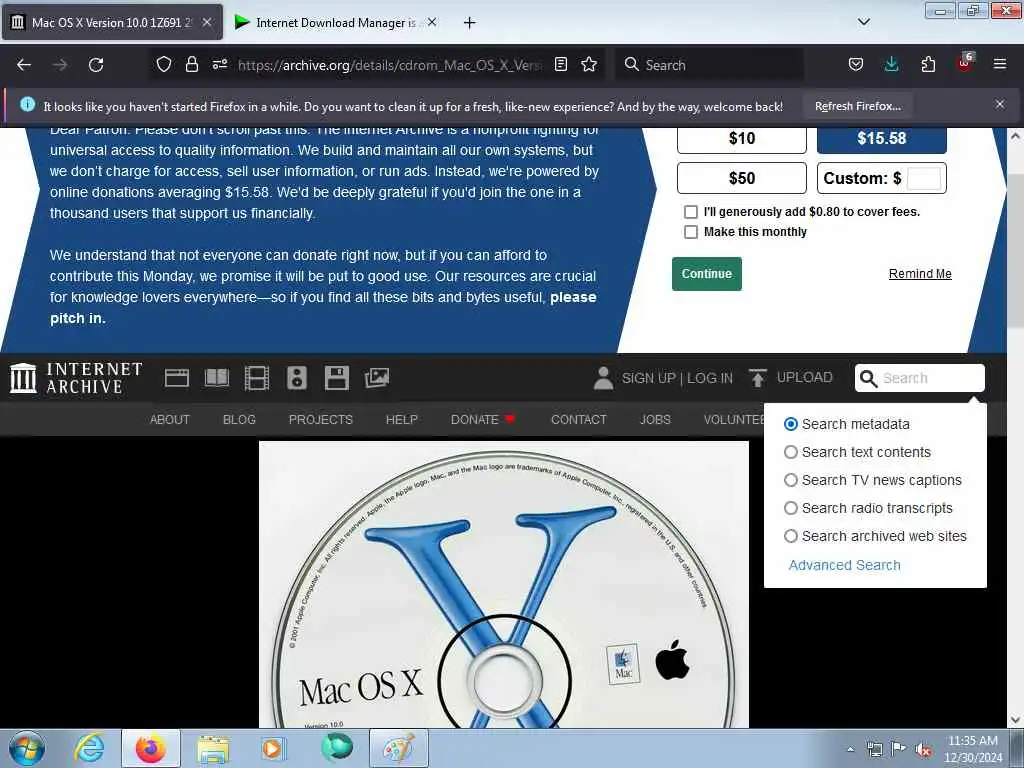Open the HELP nav item

click(402, 419)
